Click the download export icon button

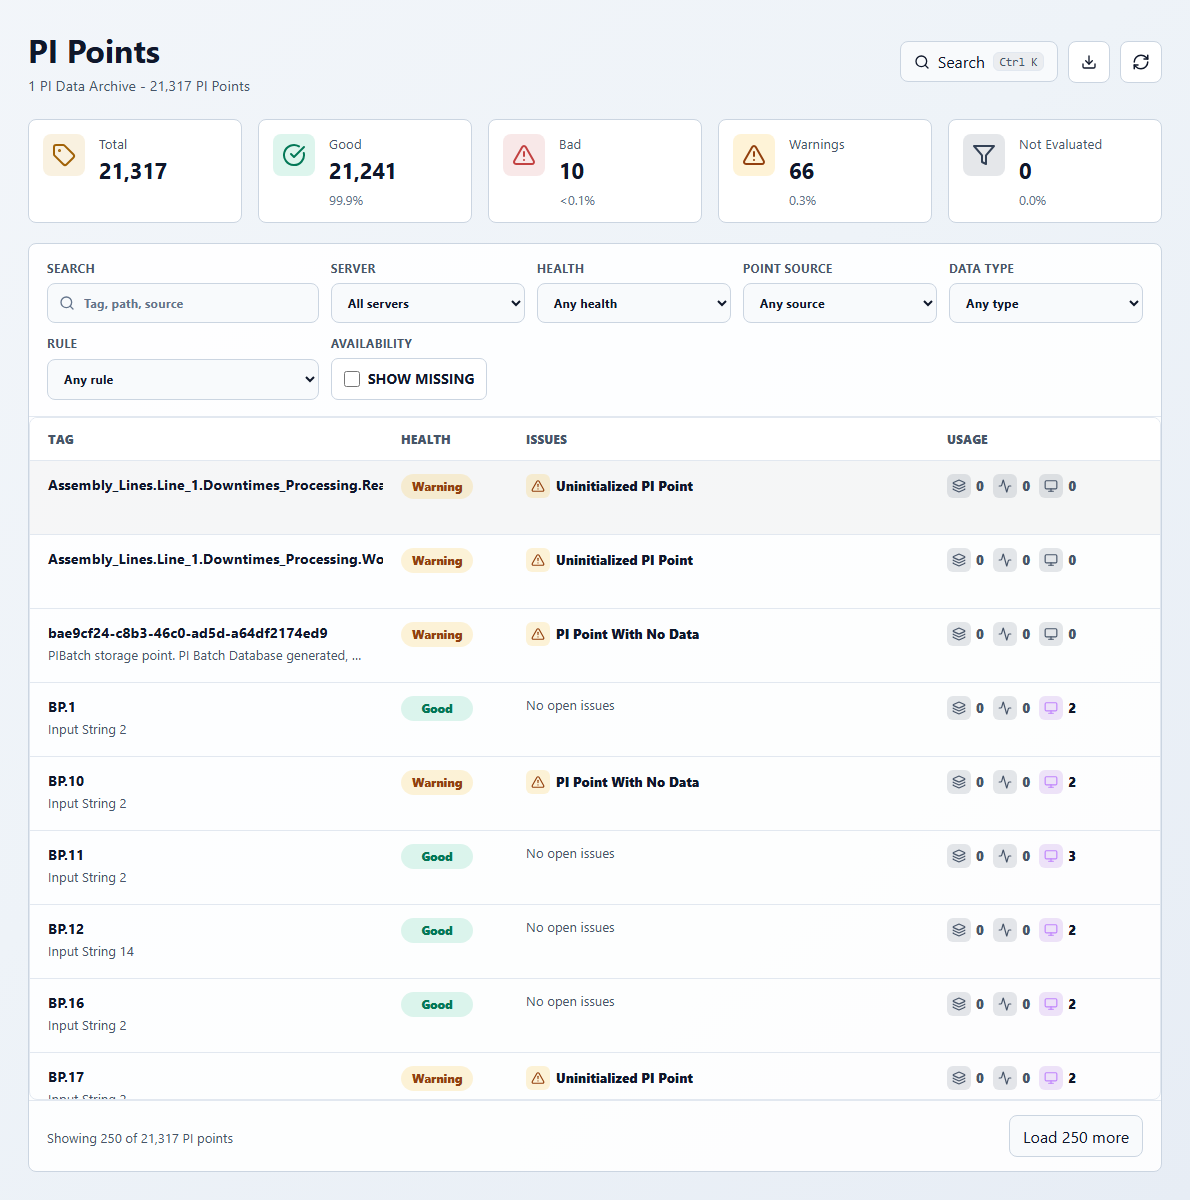(x=1089, y=62)
